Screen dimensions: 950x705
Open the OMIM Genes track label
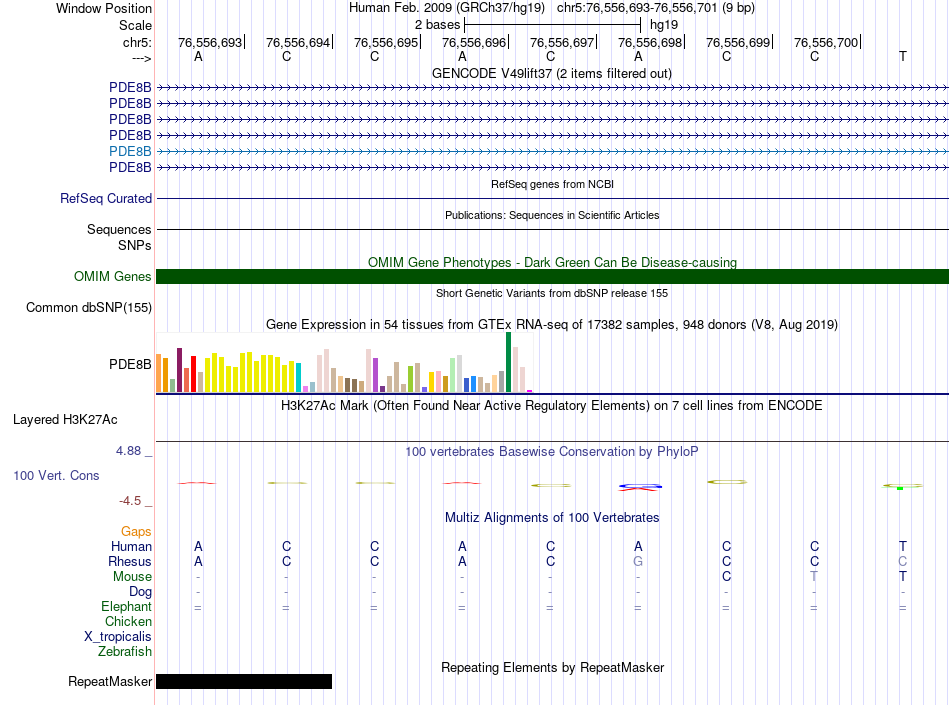tap(113, 277)
